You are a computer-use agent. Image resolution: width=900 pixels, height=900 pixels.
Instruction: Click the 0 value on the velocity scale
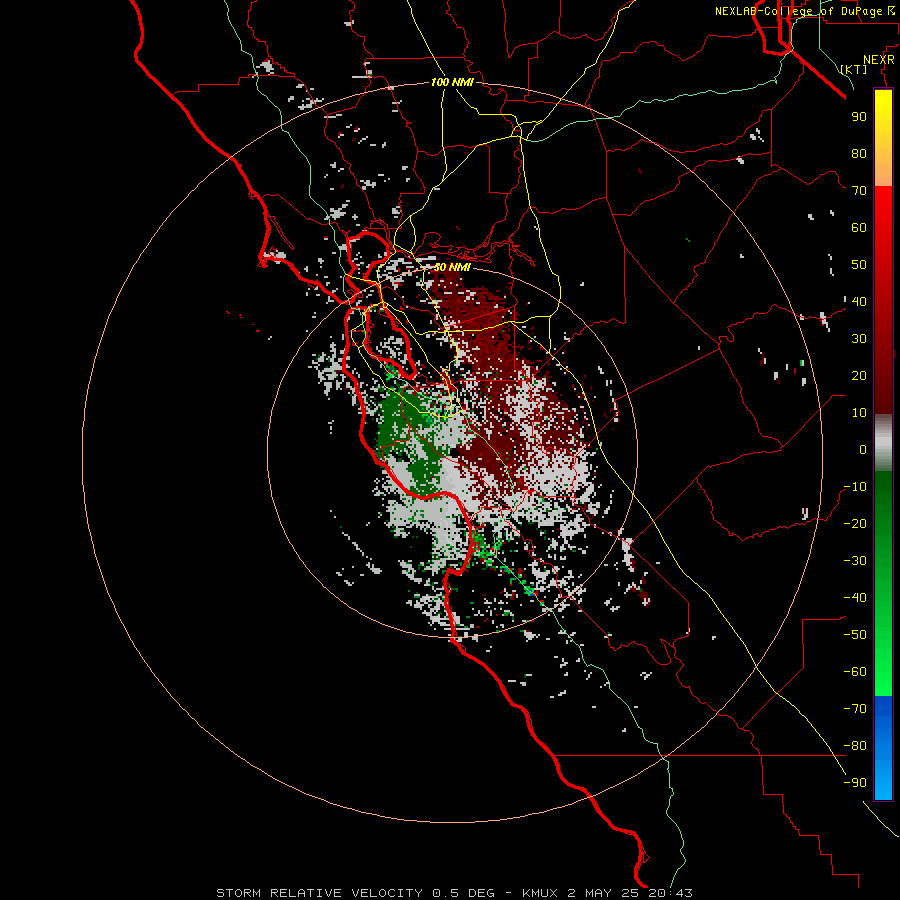(x=863, y=449)
